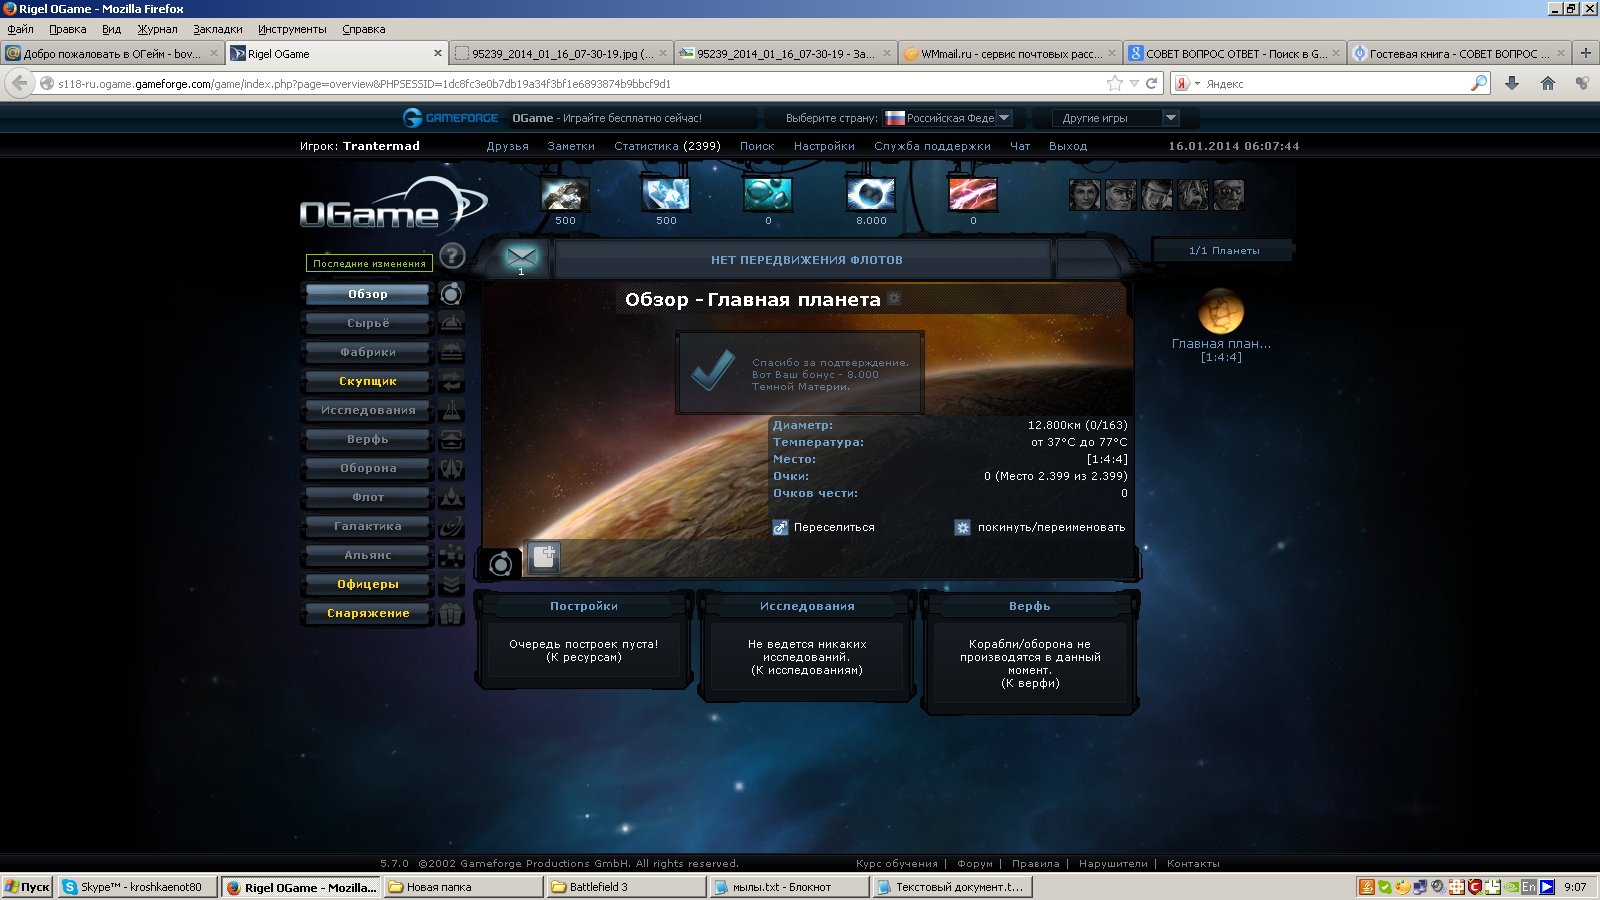Click spiral galaxy icon beside Галактика
This screenshot has width=1600, height=900.
[x=452, y=526]
